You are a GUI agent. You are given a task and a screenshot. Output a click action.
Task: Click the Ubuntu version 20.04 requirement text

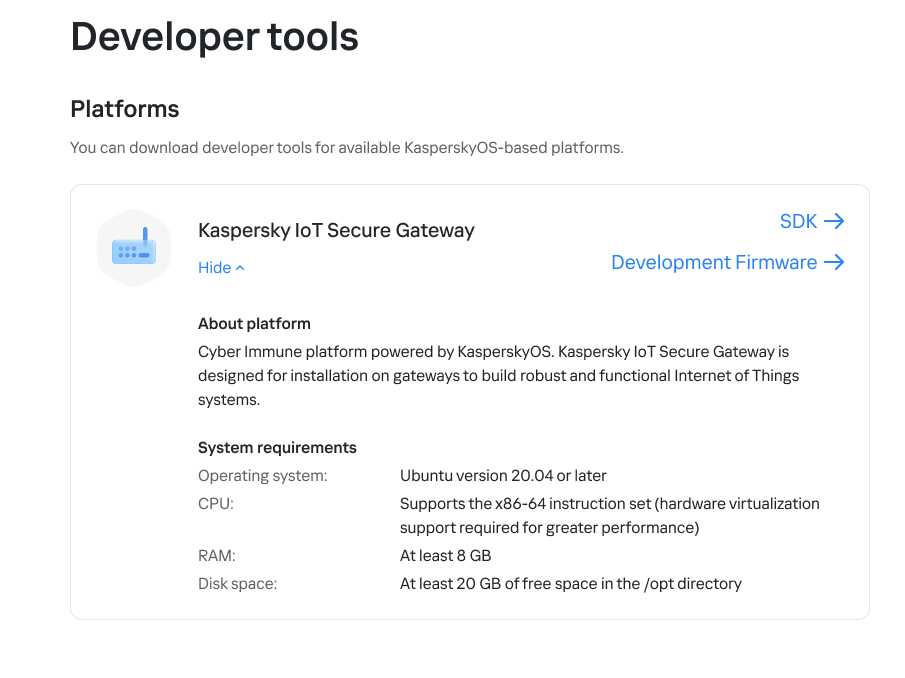click(503, 475)
